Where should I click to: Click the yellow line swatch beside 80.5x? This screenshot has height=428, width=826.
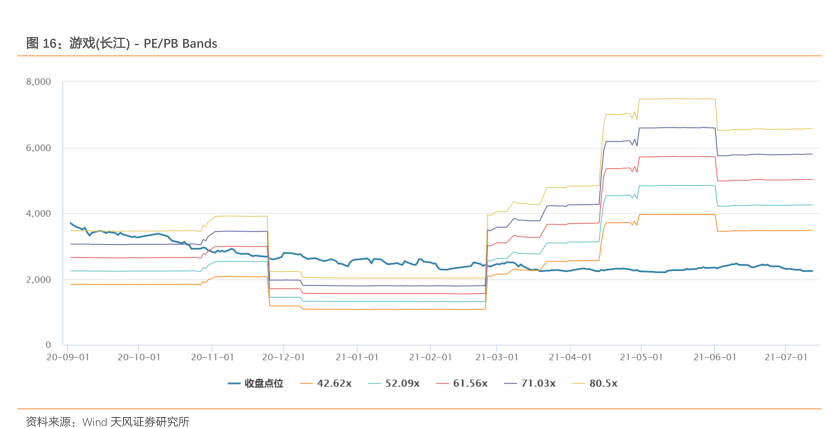tap(578, 383)
